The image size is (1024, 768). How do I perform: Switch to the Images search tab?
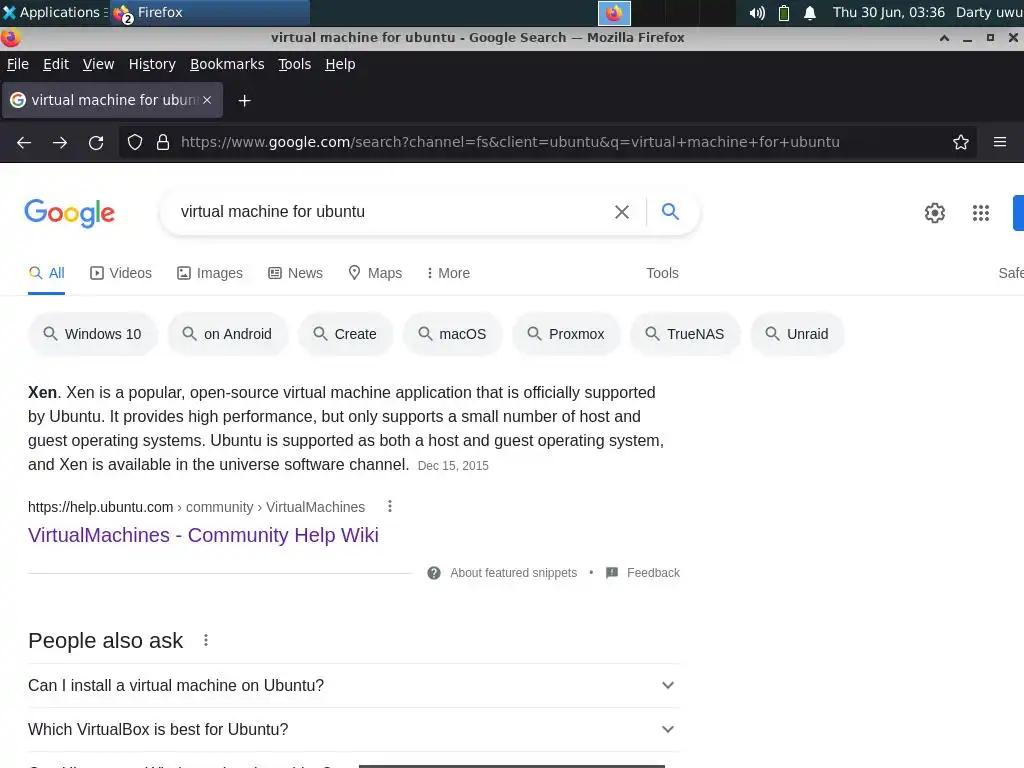(210, 273)
